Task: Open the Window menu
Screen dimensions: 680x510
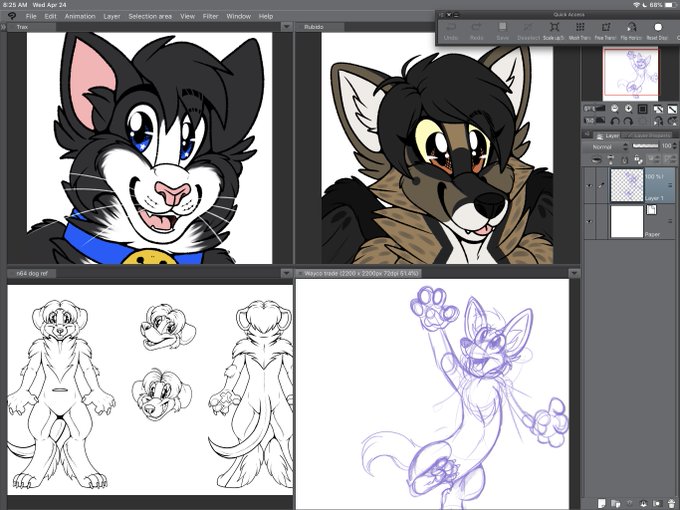Action: pyautogui.click(x=239, y=16)
